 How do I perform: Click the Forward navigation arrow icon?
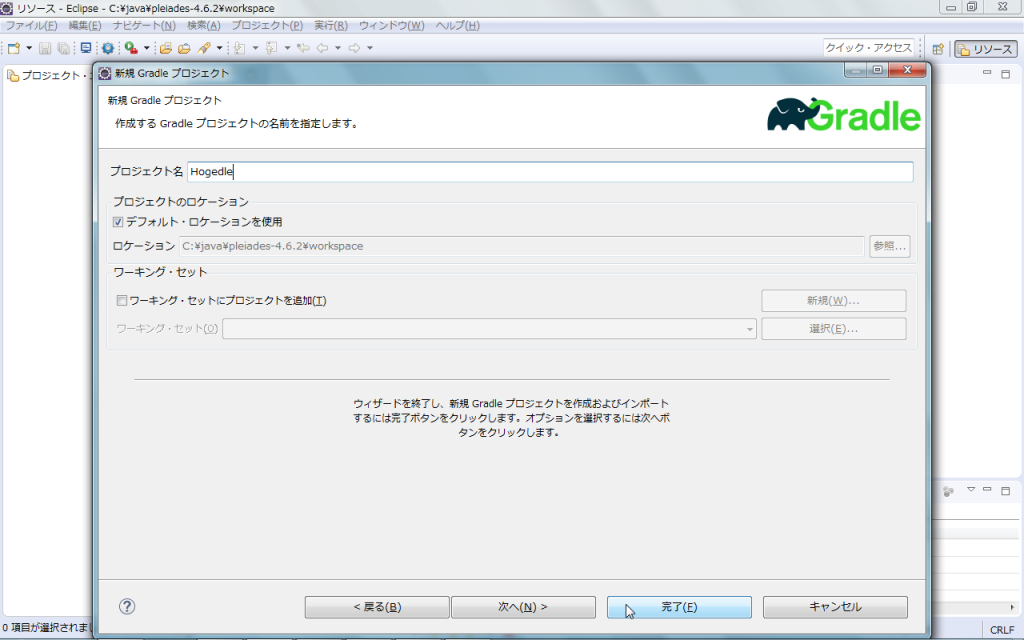355,48
